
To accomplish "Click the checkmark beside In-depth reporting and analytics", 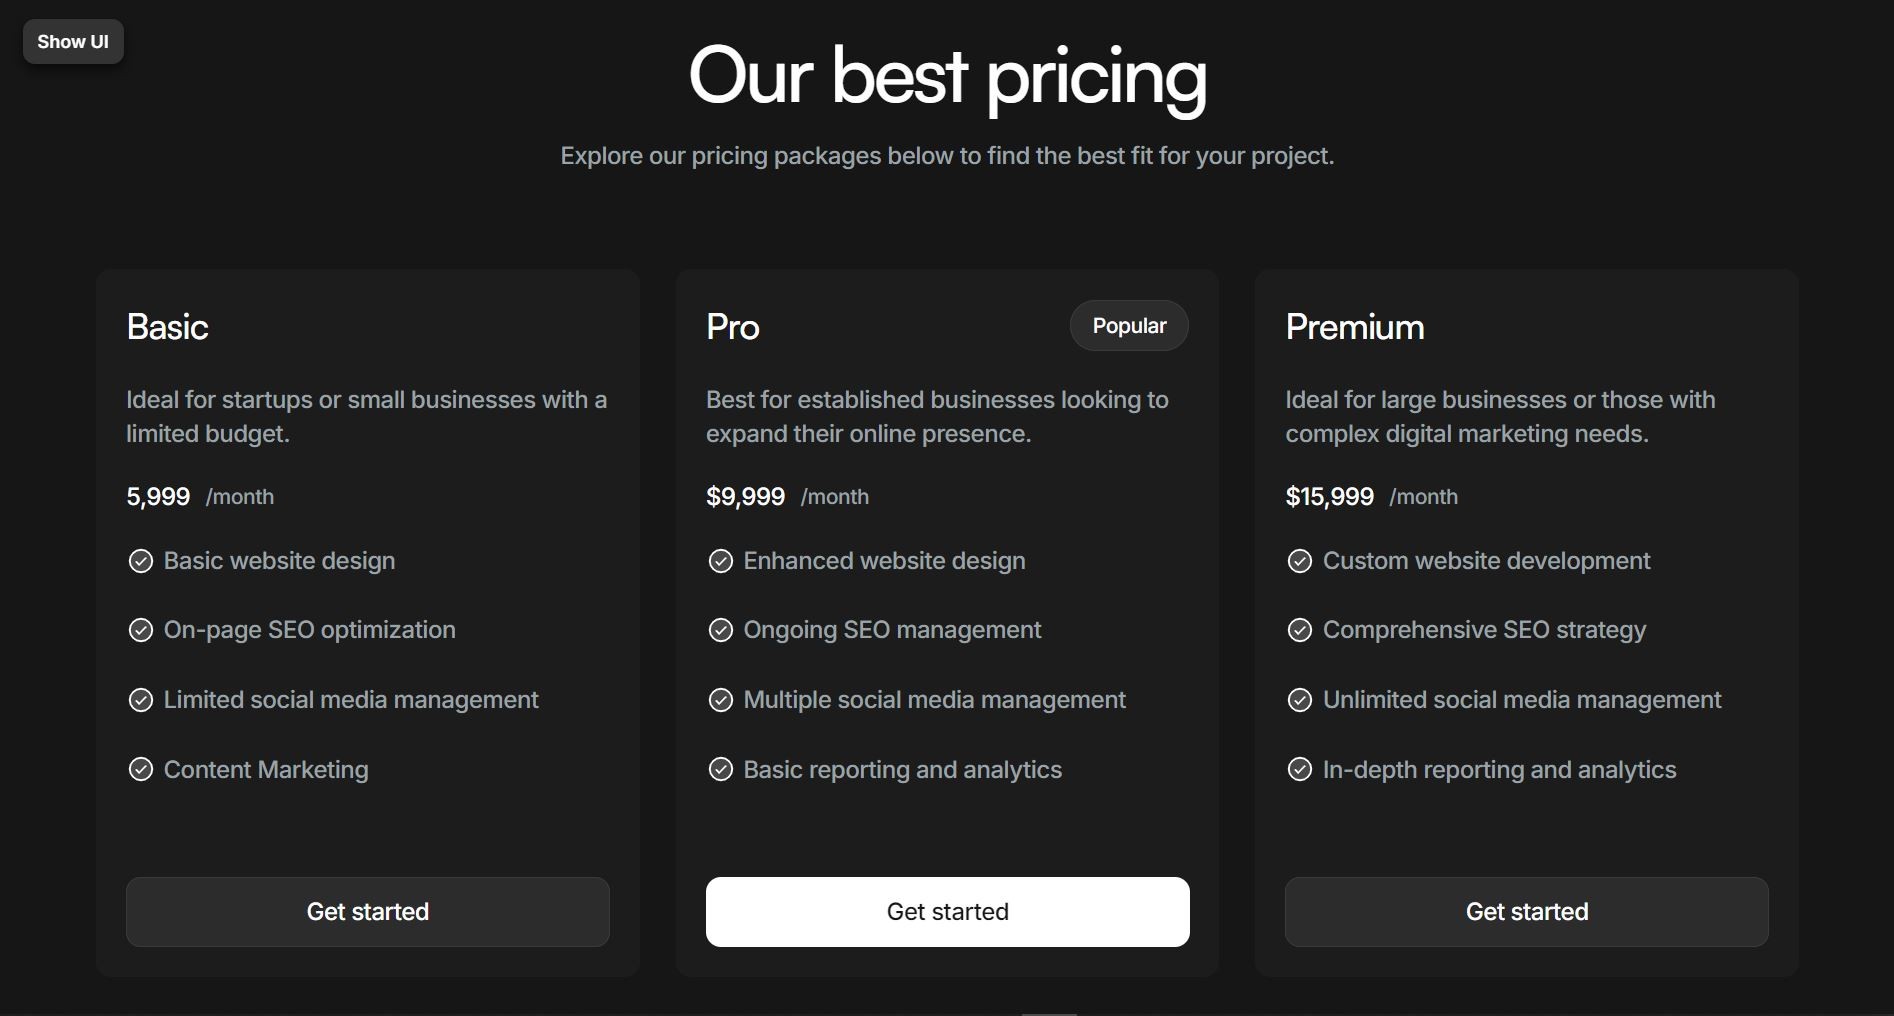I will 1299,770.
